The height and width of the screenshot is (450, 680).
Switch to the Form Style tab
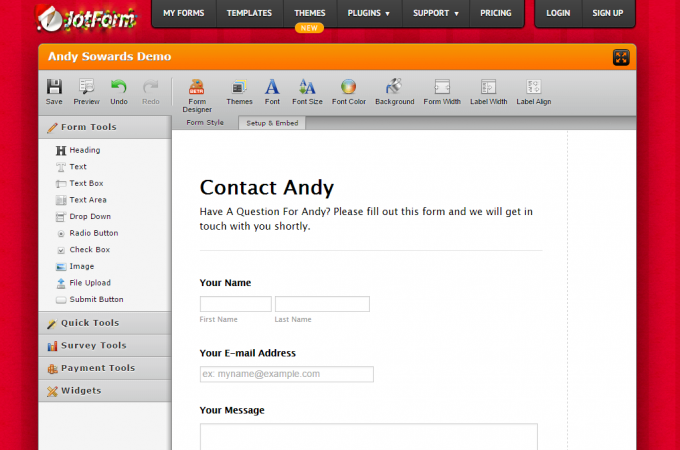205,123
